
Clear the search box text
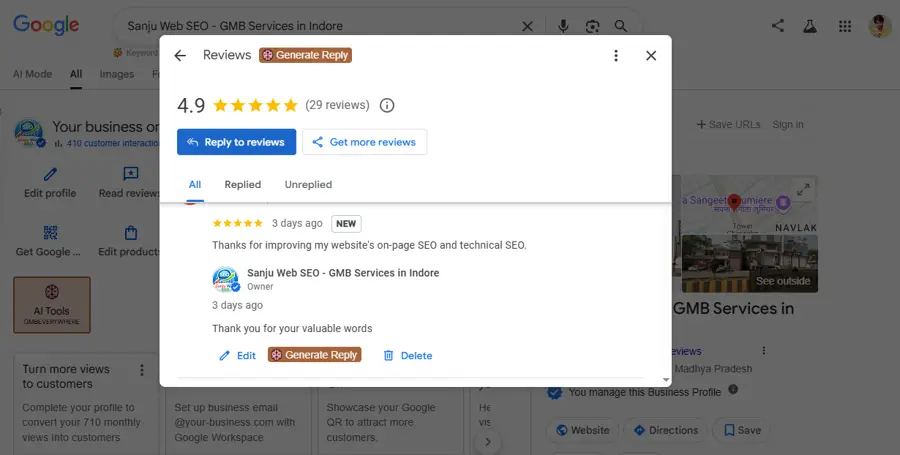tap(527, 26)
